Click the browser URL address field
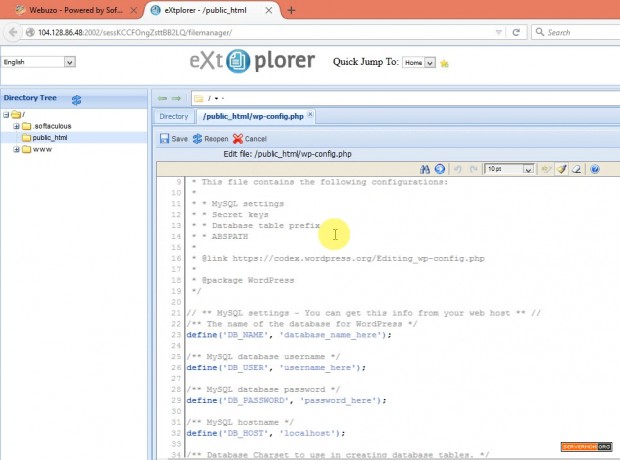The image size is (620, 460). coord(263,32)
